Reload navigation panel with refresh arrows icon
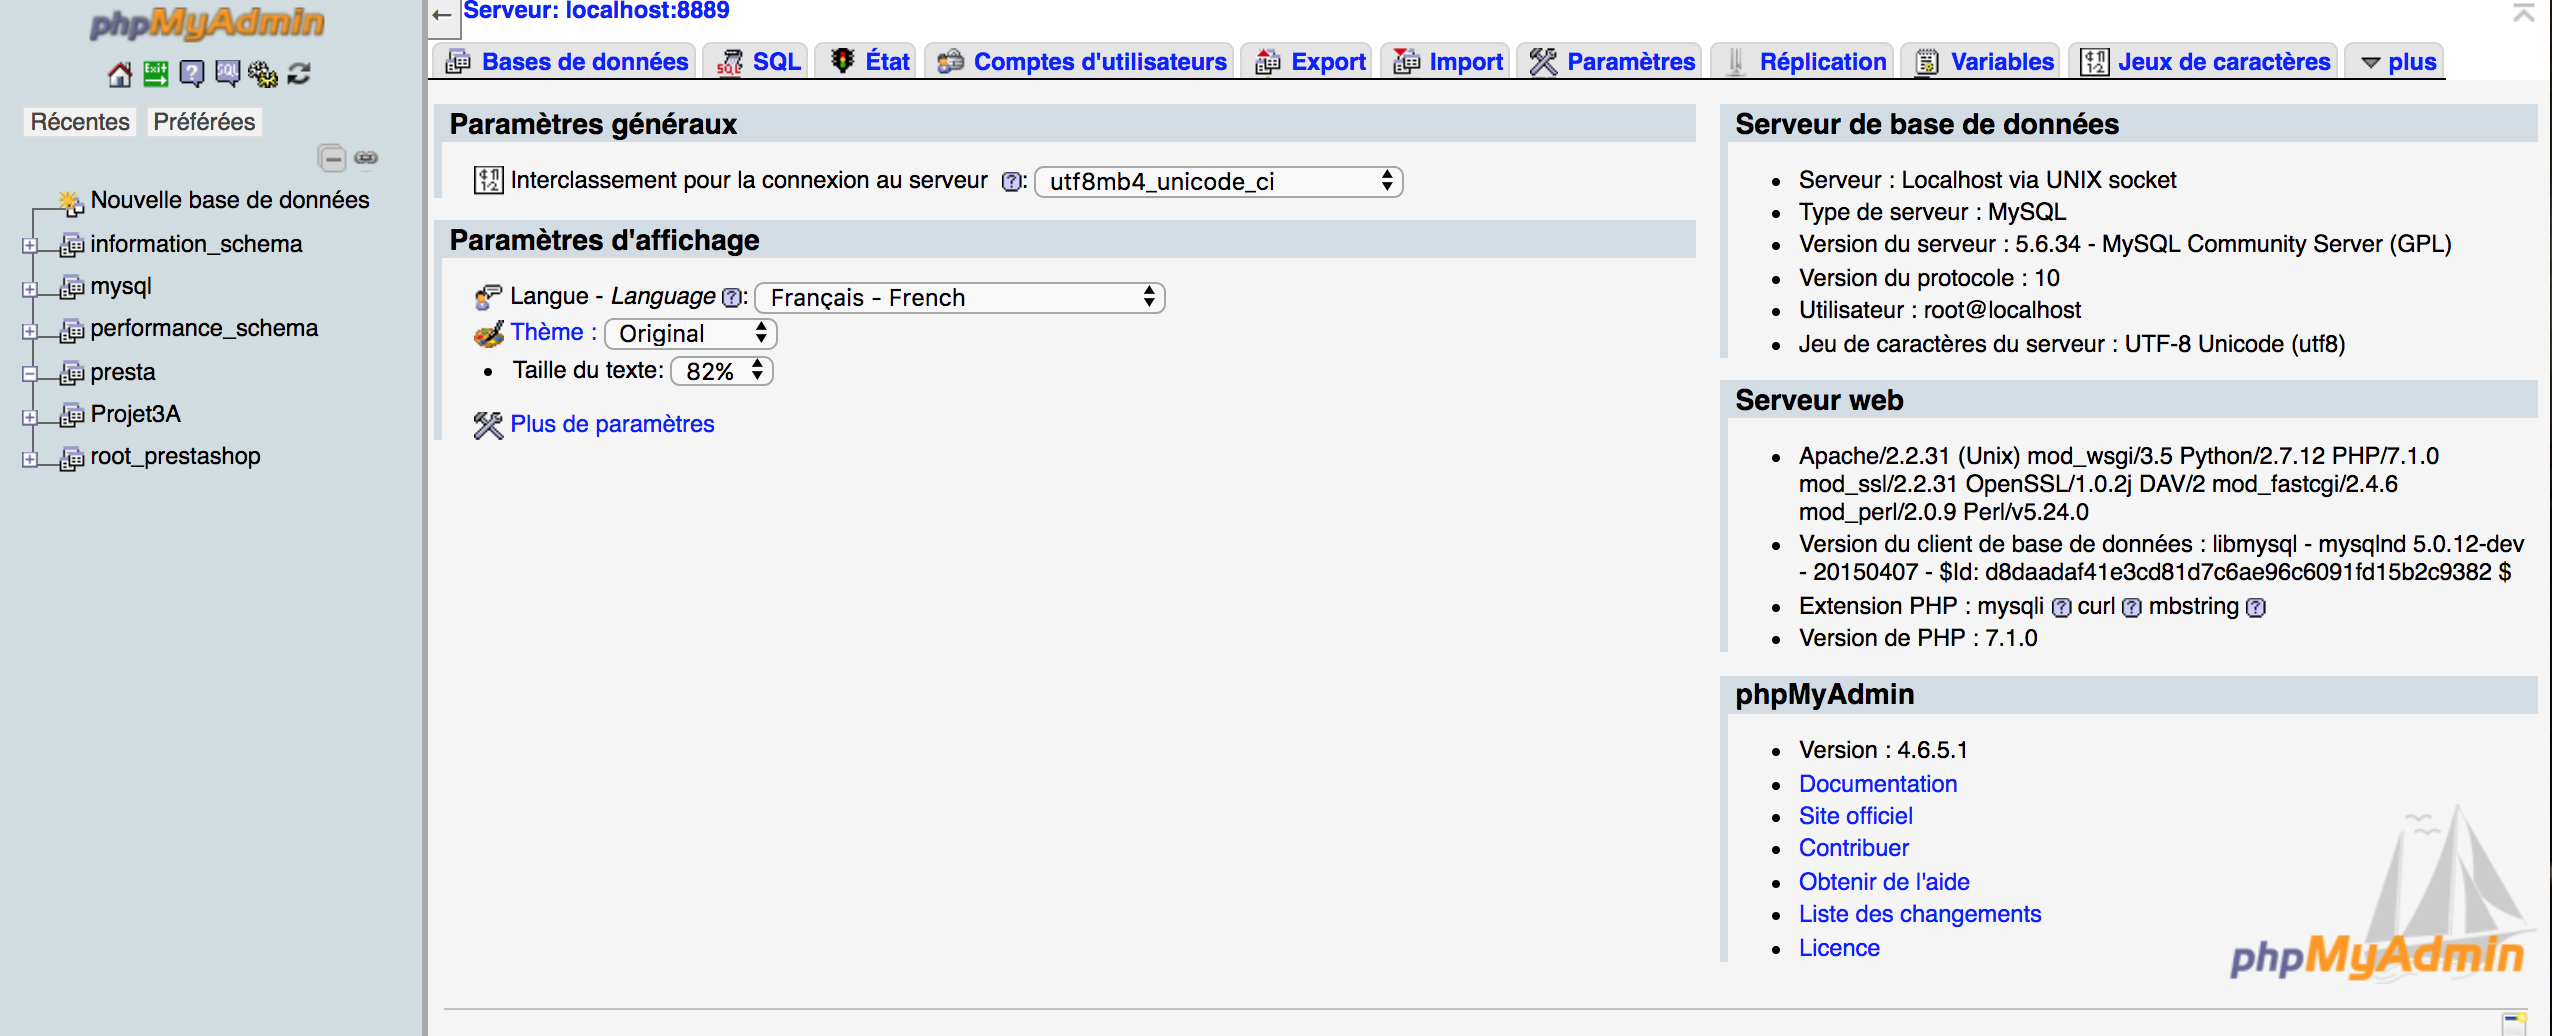 (x=299, y=74)
